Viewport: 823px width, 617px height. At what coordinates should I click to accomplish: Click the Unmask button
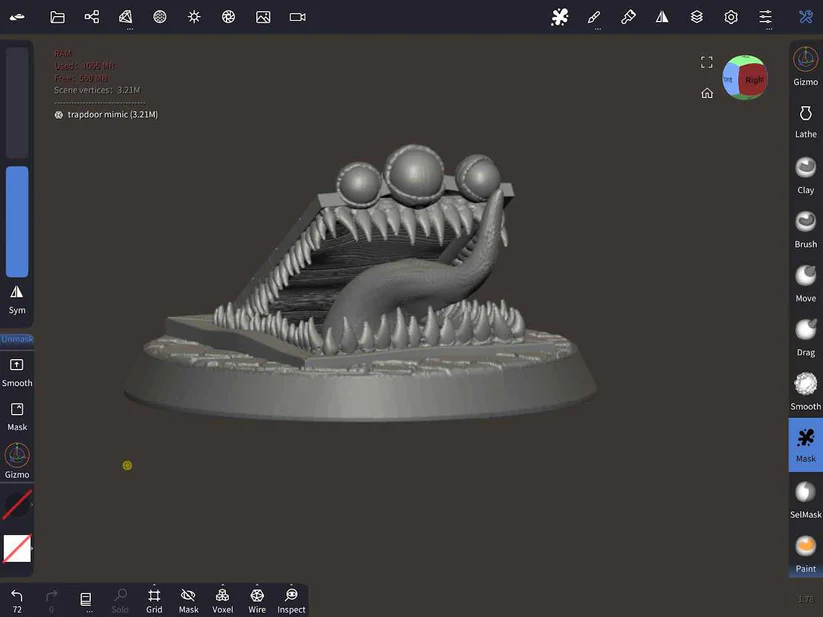(17, 339)
